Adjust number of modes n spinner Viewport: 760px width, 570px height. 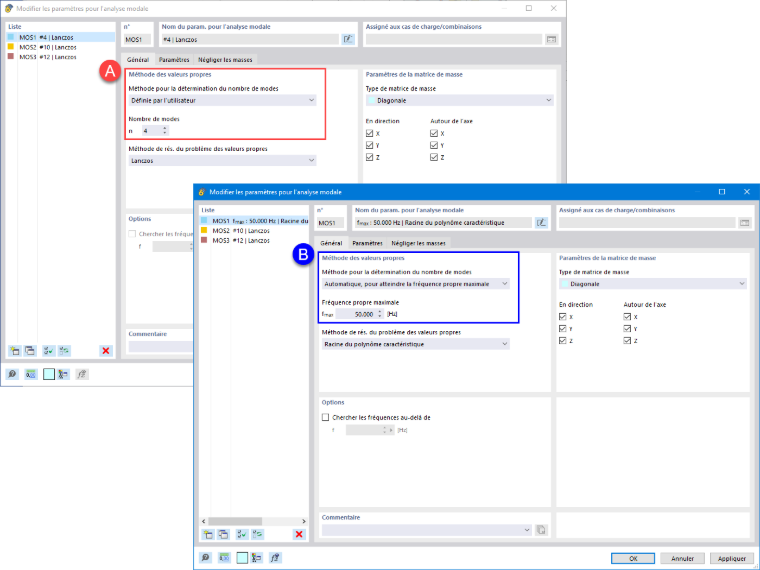(x=165, y=130)
